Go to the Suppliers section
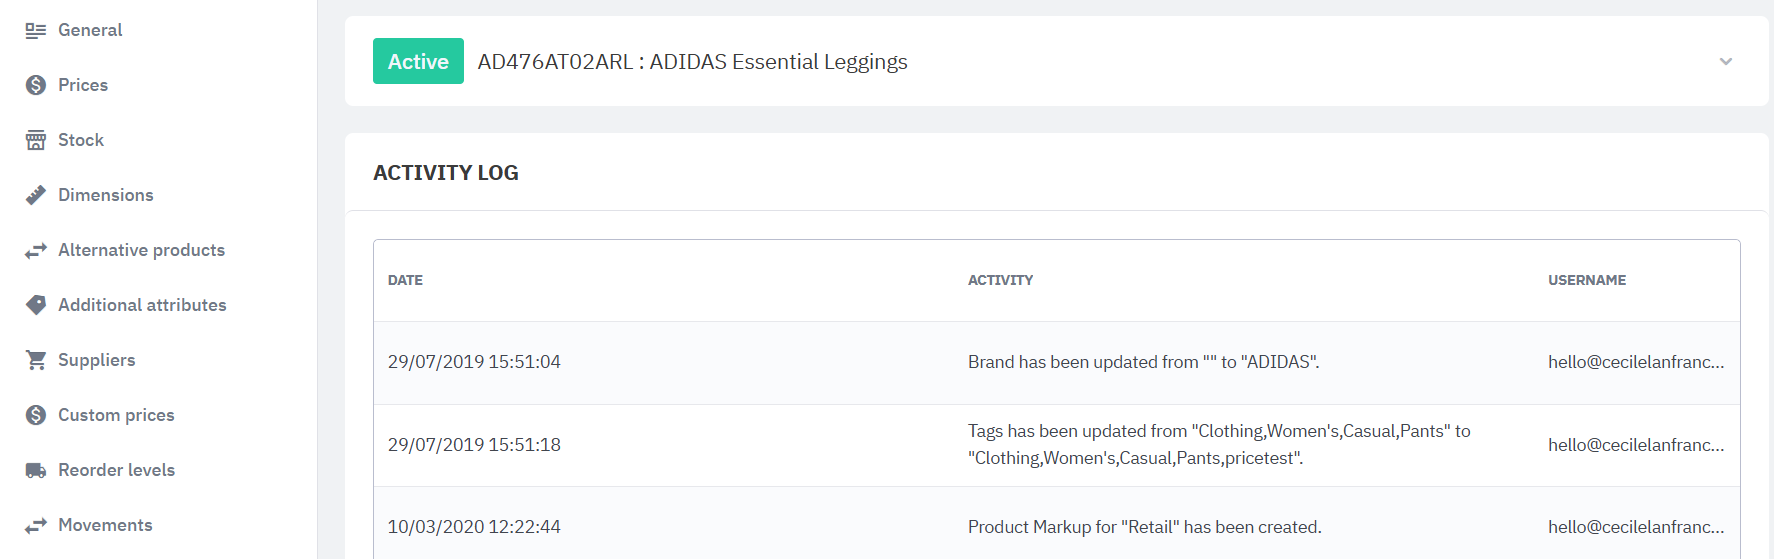1774x559 pixels. (96, 360)
